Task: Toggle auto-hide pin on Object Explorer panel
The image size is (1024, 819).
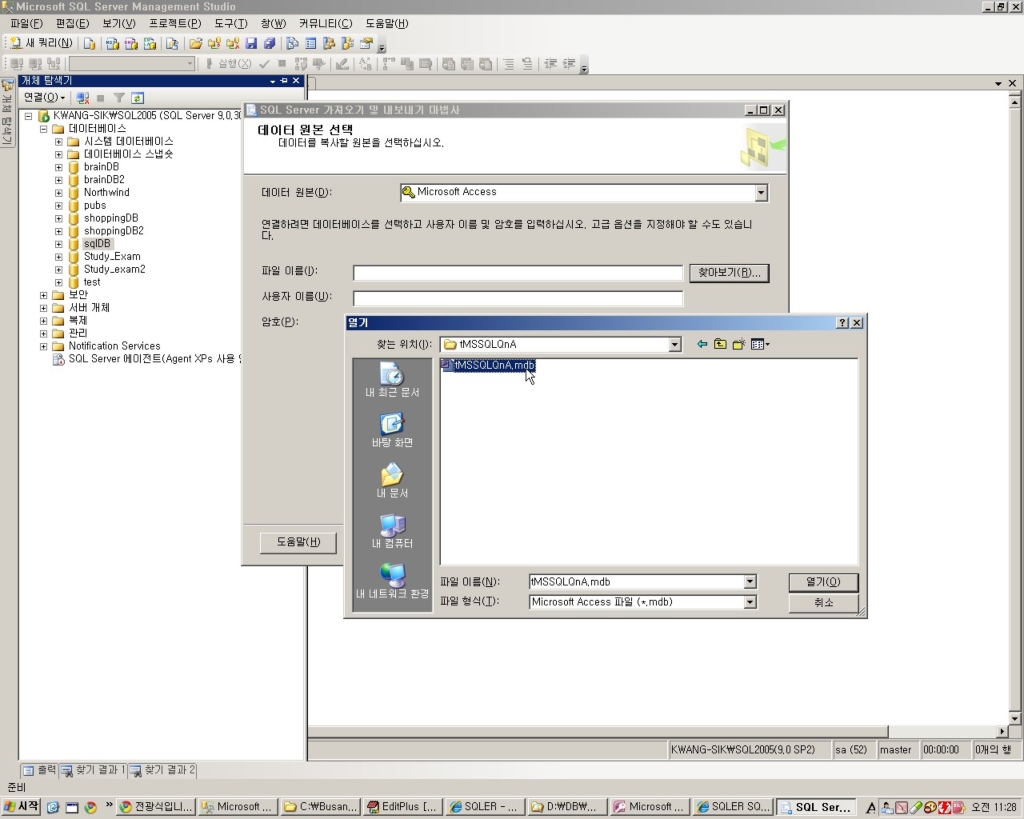Action: (283, 81)
